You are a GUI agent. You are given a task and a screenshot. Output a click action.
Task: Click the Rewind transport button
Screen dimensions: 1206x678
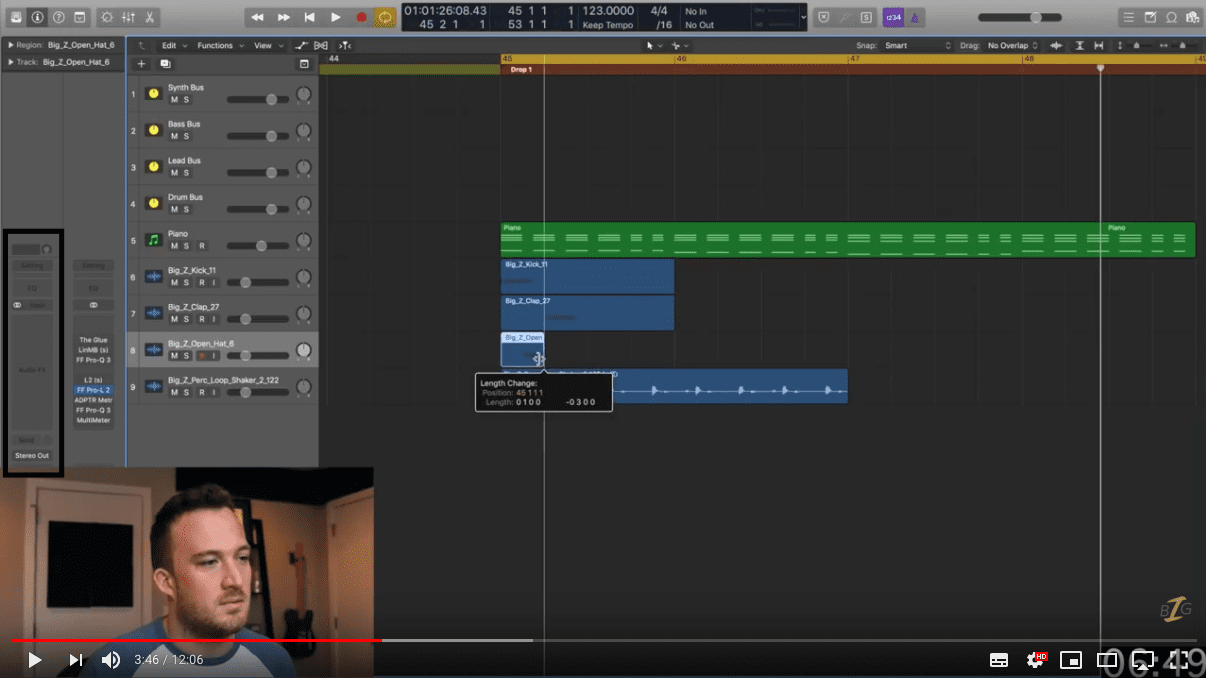(257, 17)
